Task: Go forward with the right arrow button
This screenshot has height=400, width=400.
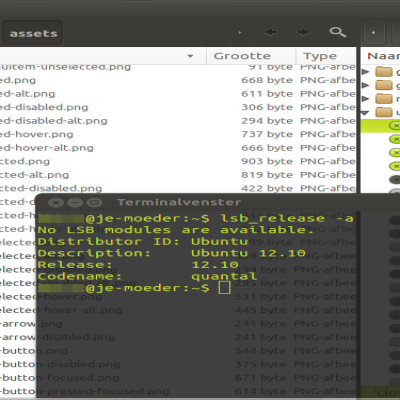Action: [x=303, y=32]
